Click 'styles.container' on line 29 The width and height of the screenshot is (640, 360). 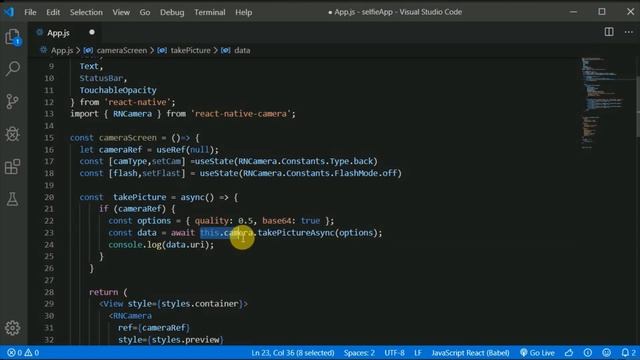tap(200, 304)
